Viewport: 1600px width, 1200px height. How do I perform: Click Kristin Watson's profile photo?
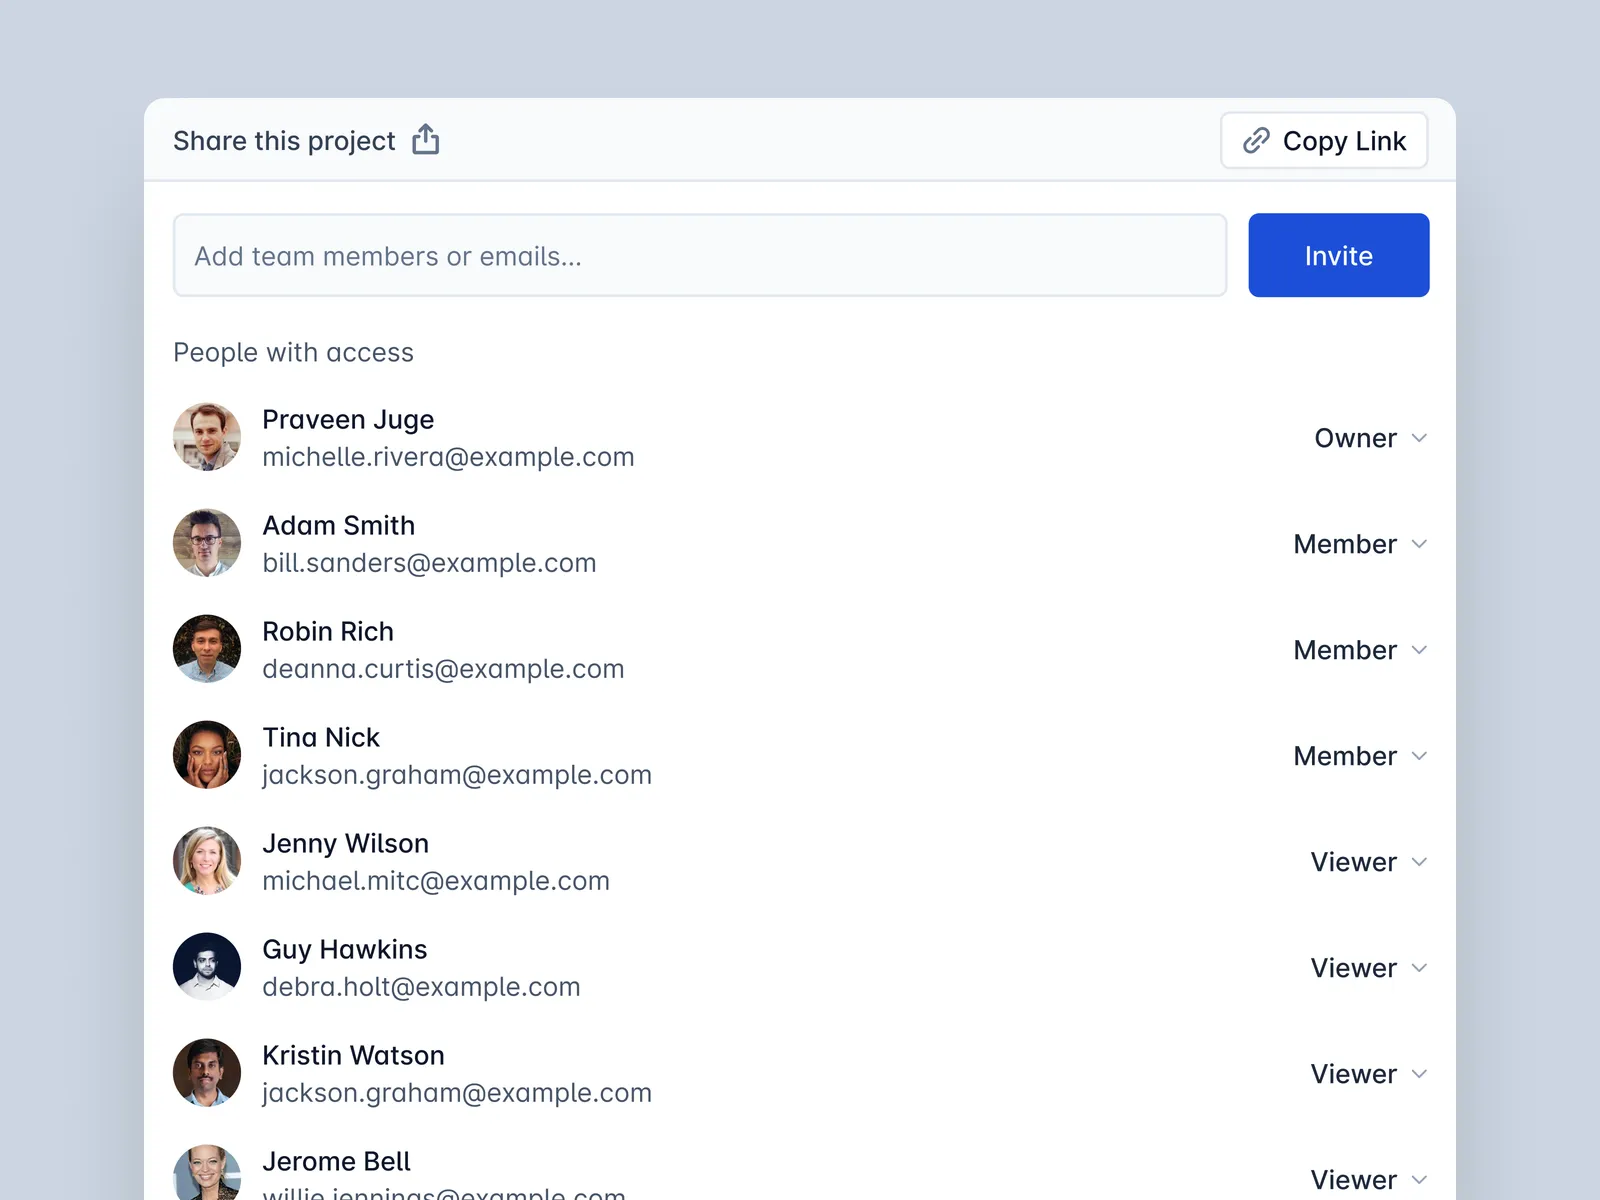pyautogui.click(x=207, y=1074)
